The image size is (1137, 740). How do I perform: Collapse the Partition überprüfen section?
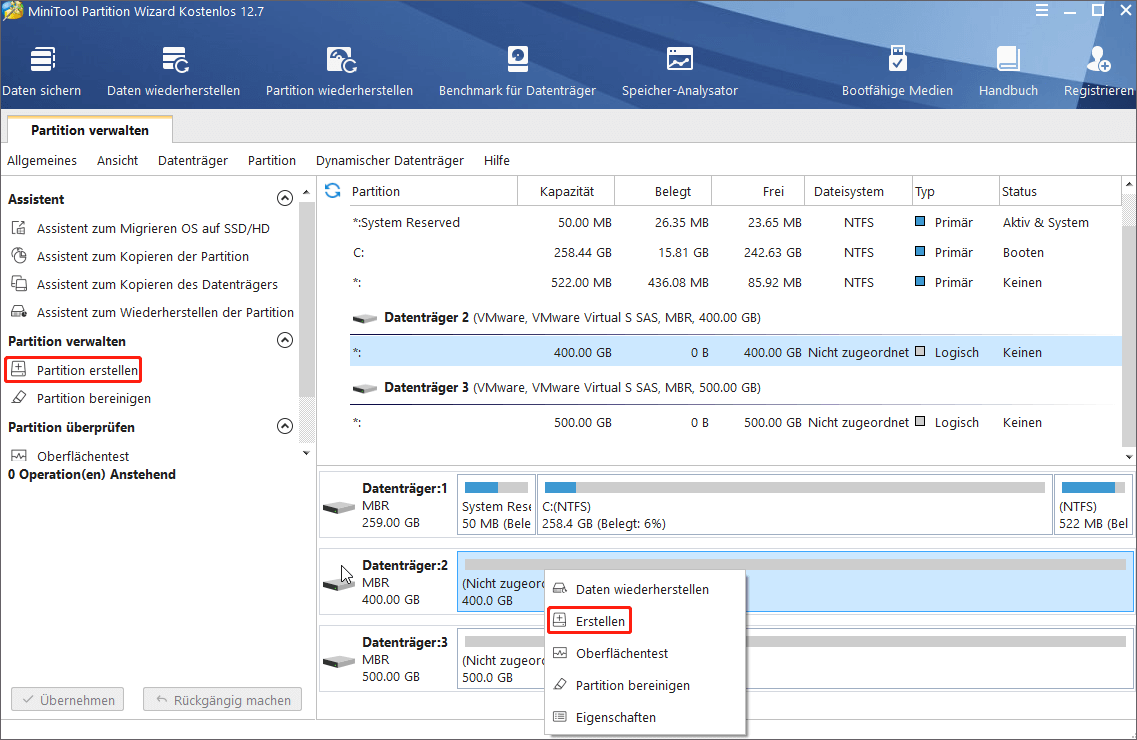tap(285, 427)
